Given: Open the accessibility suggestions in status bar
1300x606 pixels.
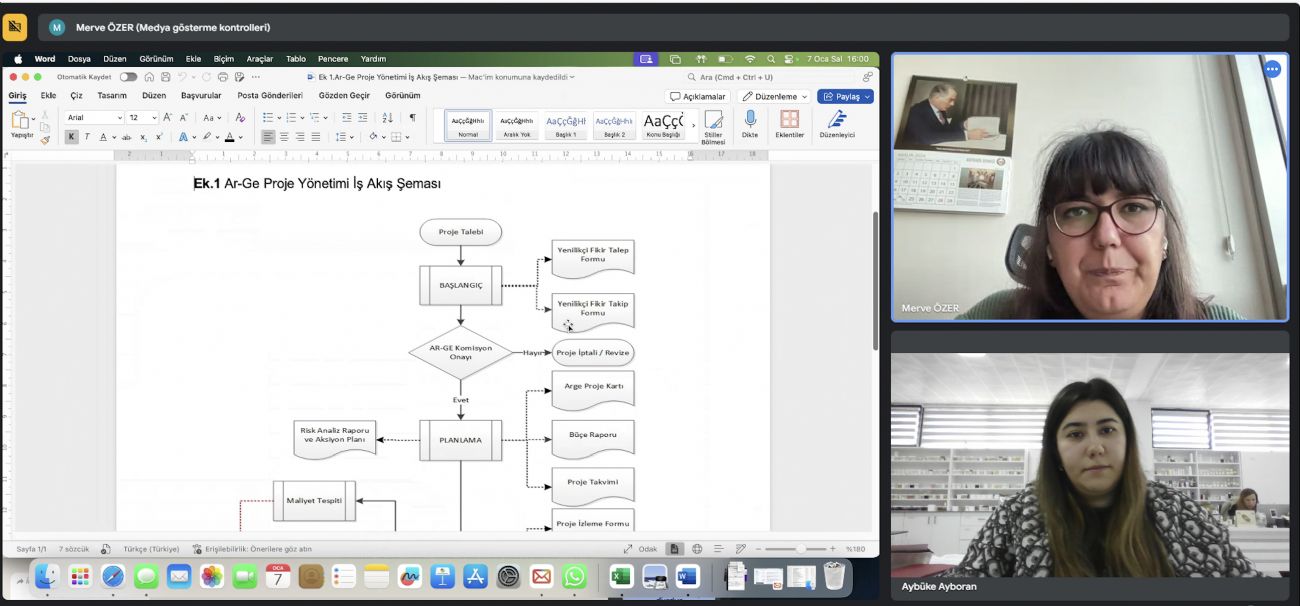Looking at the screenshot, I should point(252,549).
